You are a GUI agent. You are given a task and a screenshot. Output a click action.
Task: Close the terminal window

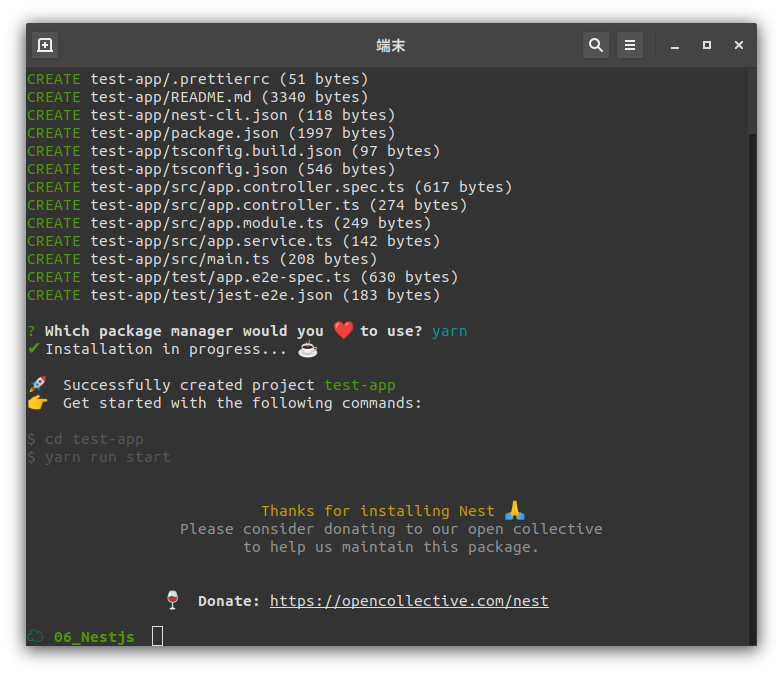(x=739, y=45)
